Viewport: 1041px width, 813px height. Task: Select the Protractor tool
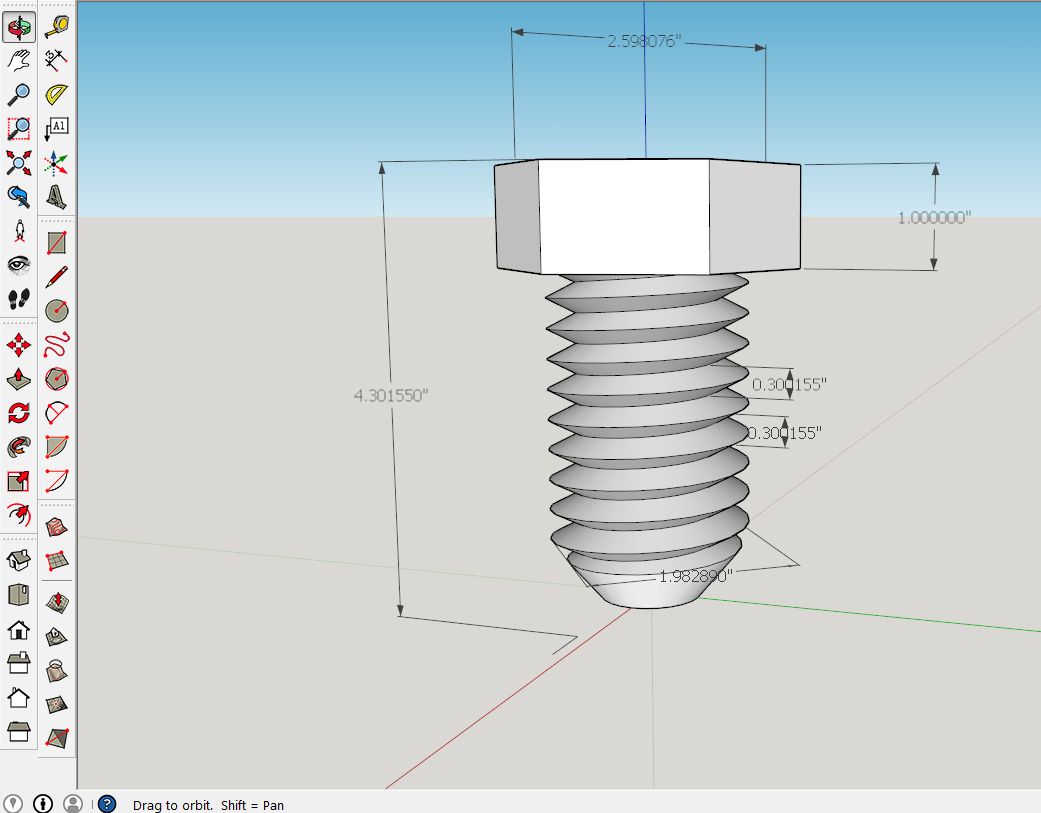pyautogui.click(x=57, y=93)
